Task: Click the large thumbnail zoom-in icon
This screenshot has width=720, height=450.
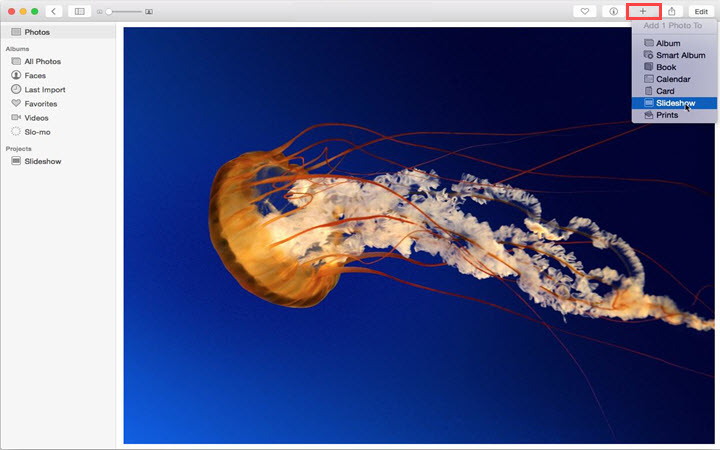Action: (149, 11)
